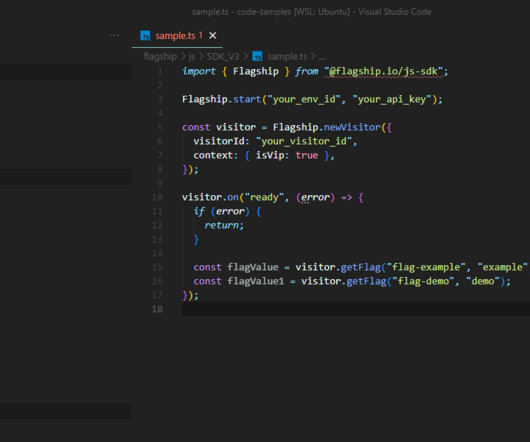Click the newVisitor method call

click(x=352, y=127)
